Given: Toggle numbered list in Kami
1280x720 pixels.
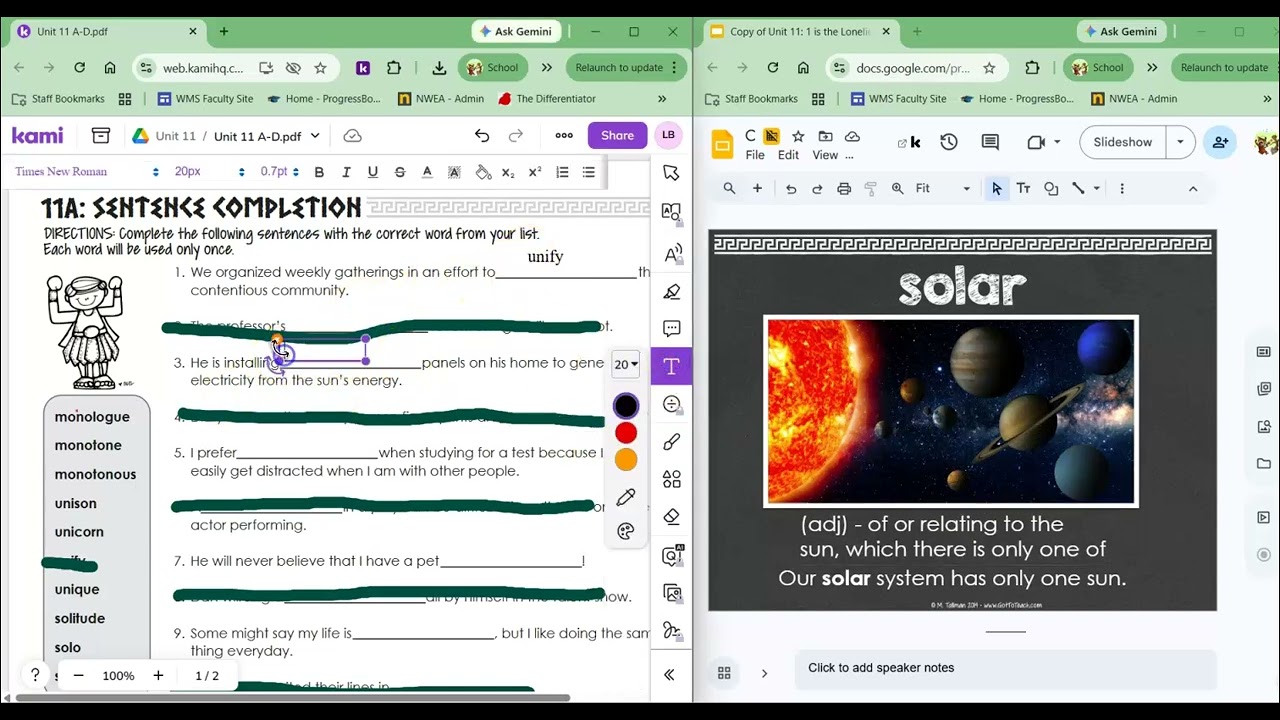Looking at the screenshot, I should click(562, 172).
